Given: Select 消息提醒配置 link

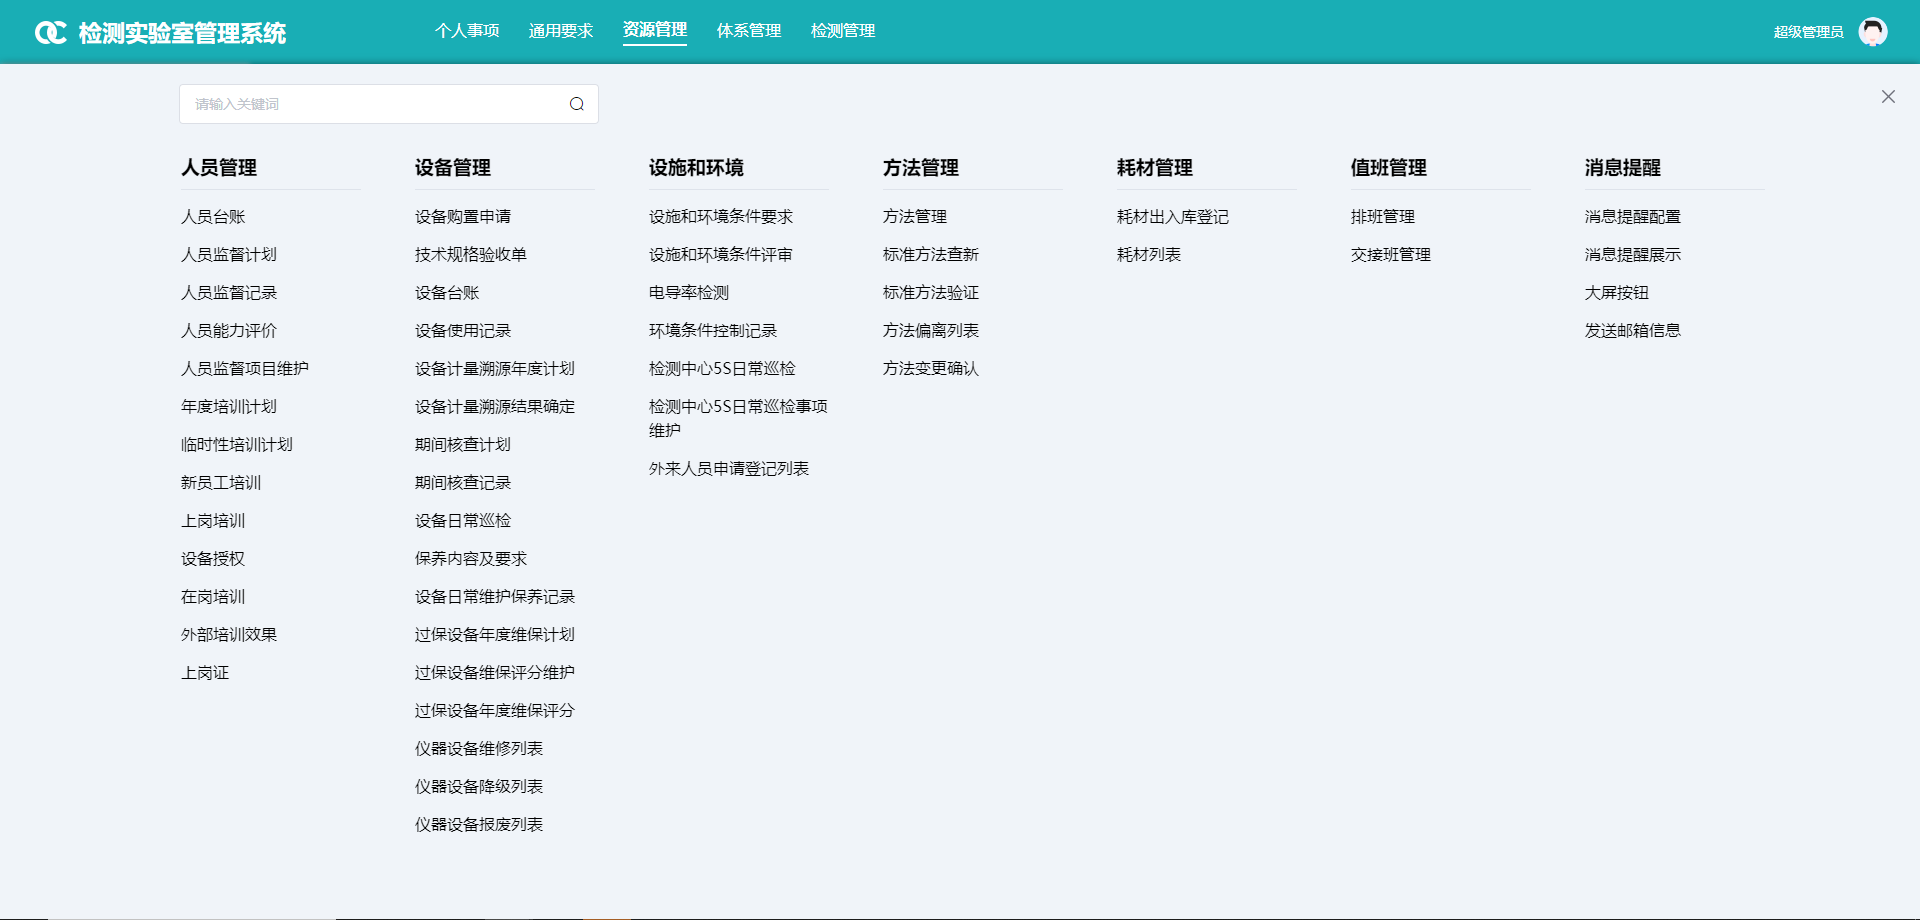Looking at the screenshot, I should pyautogui.click(x=1633, y=217).
